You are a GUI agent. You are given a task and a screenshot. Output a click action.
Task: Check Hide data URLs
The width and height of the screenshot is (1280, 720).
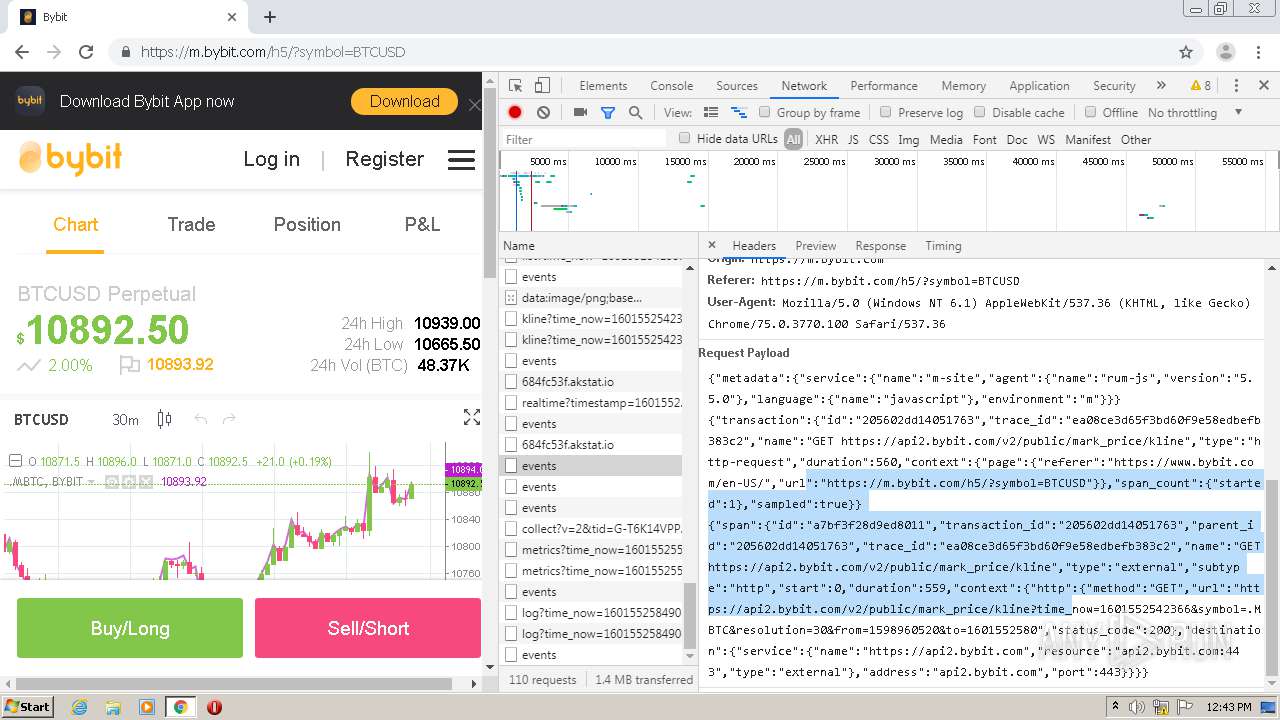pyautogui.click(x=685, y=138)
